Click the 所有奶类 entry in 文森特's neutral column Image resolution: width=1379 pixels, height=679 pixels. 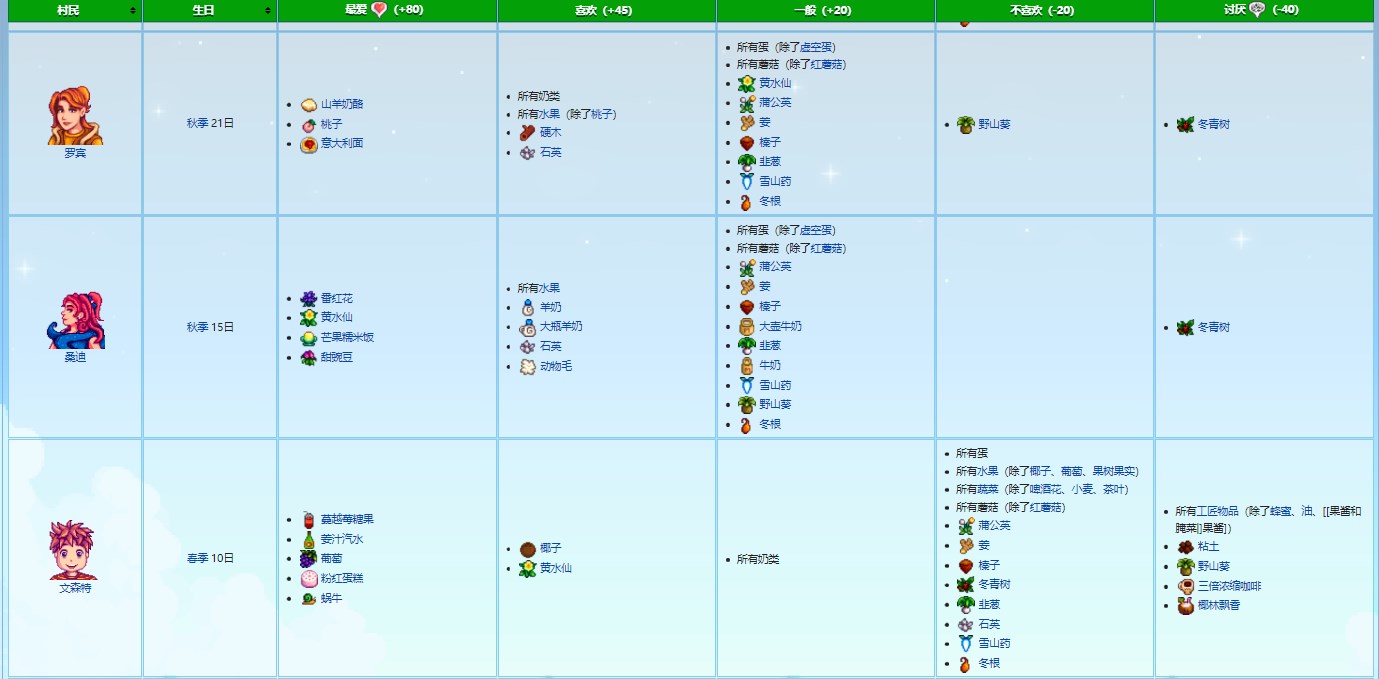(758, 559)
